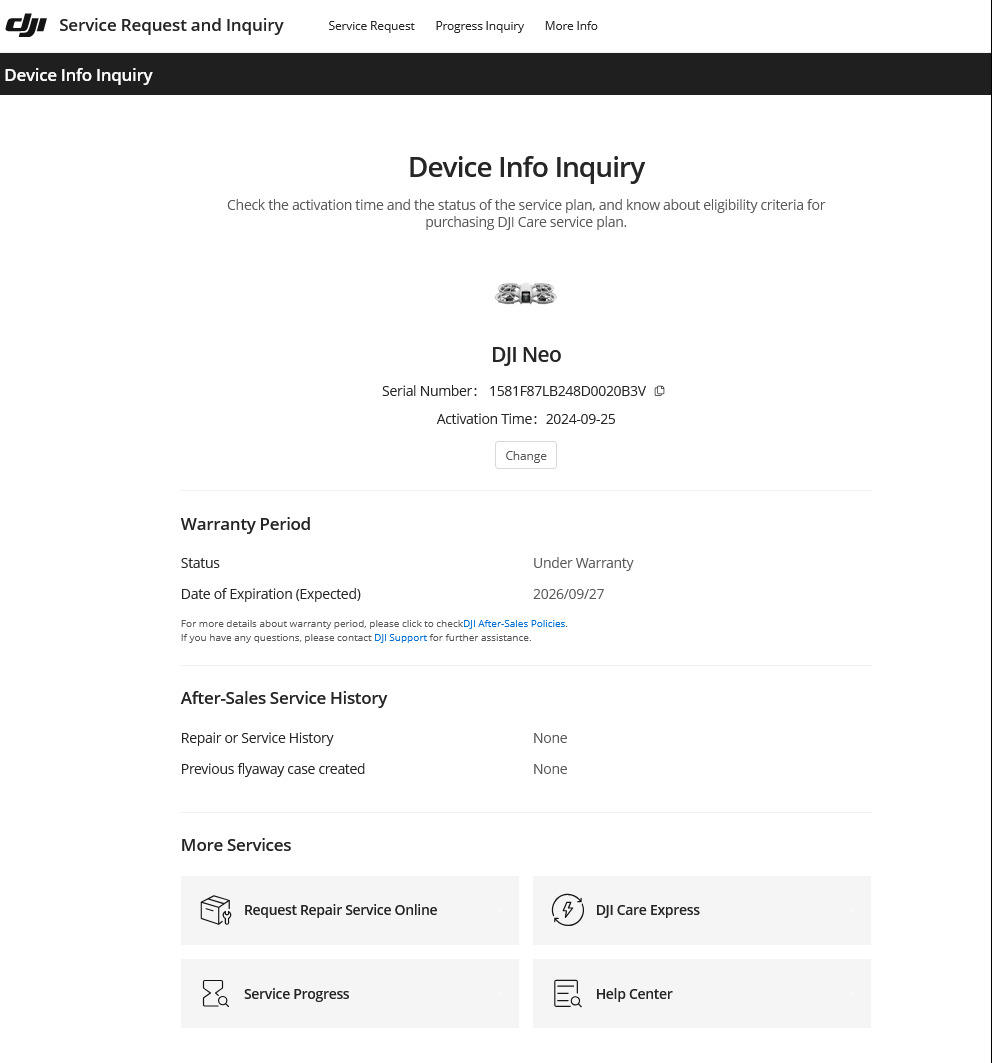
Task: Click the activation date 2024-09-25
Action: tap(580, 420)
